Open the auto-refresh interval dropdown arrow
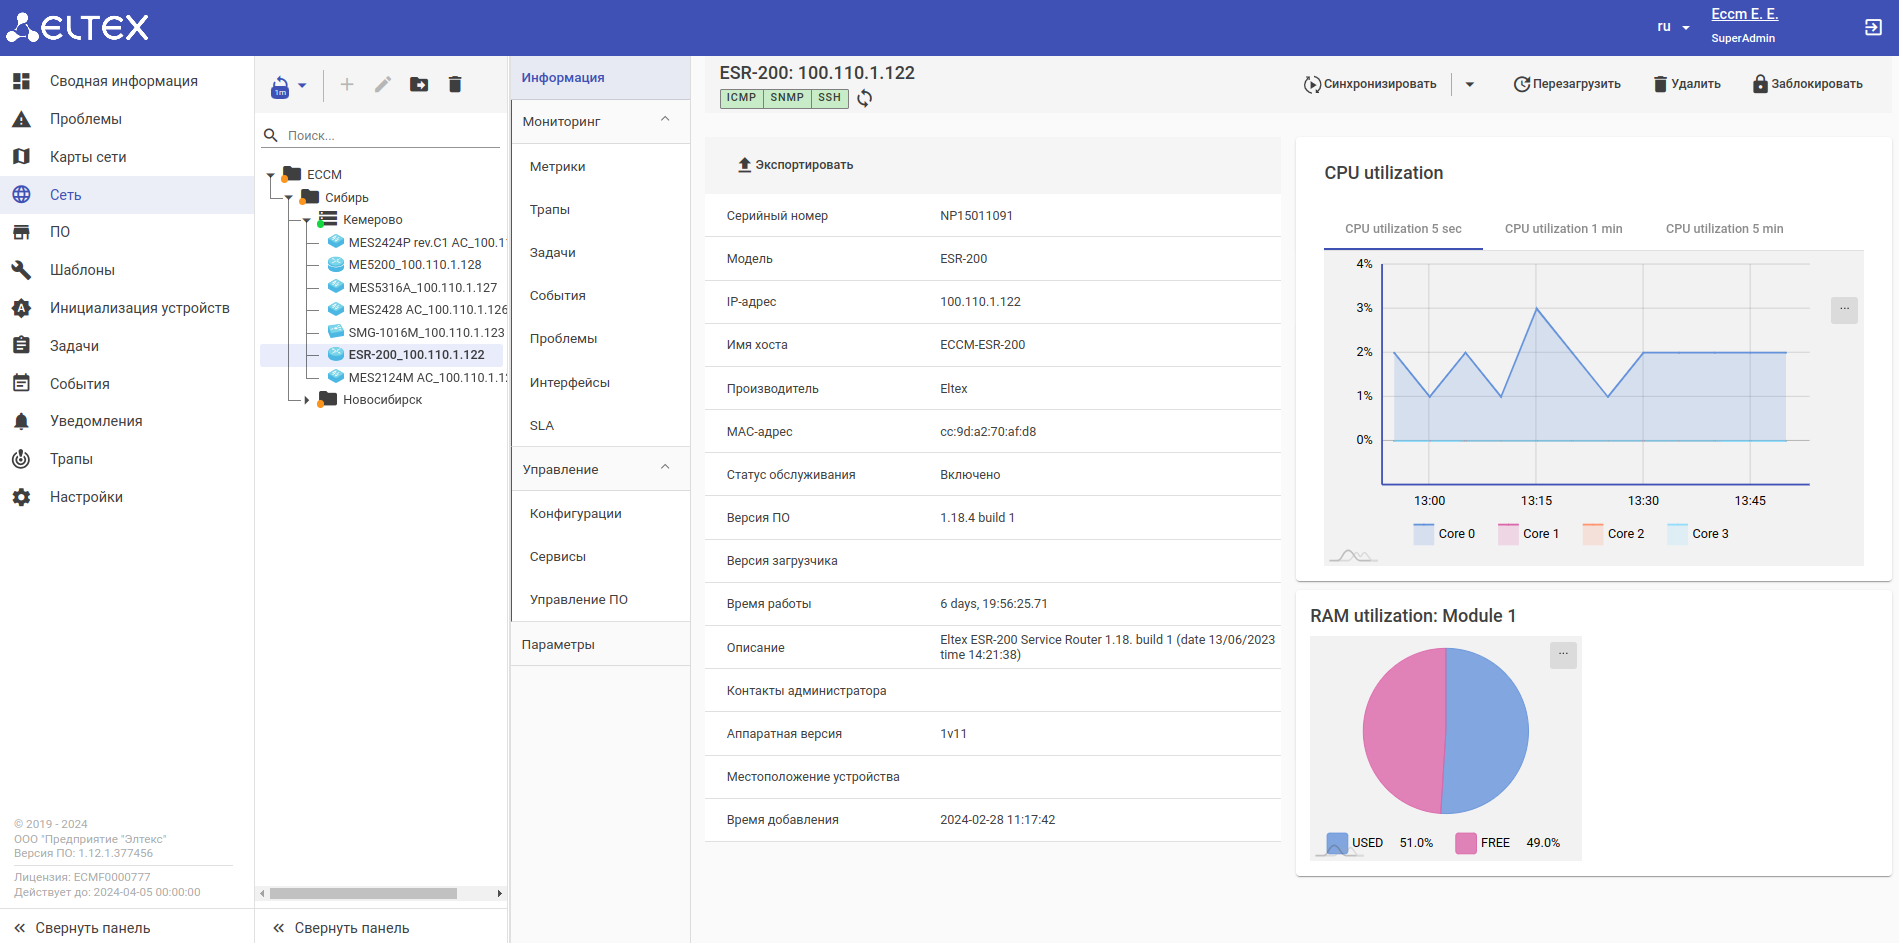The width and height of the screenshot is (1899, 943). click(x=302, y=86)
